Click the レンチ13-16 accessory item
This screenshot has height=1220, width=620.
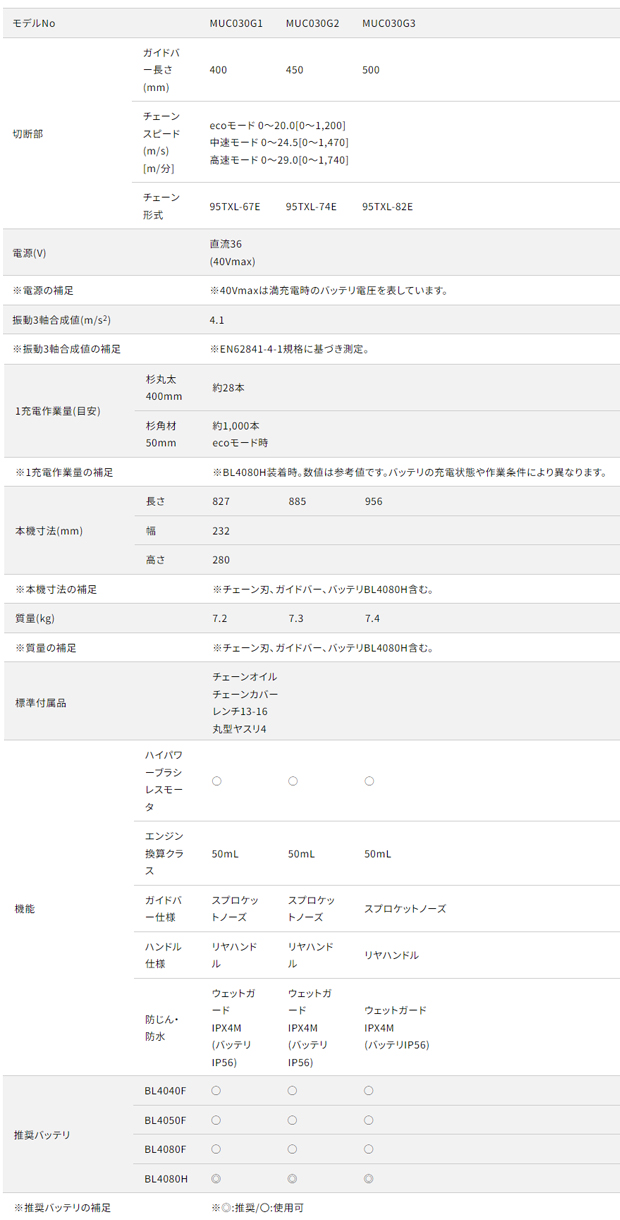pos(239,711)
